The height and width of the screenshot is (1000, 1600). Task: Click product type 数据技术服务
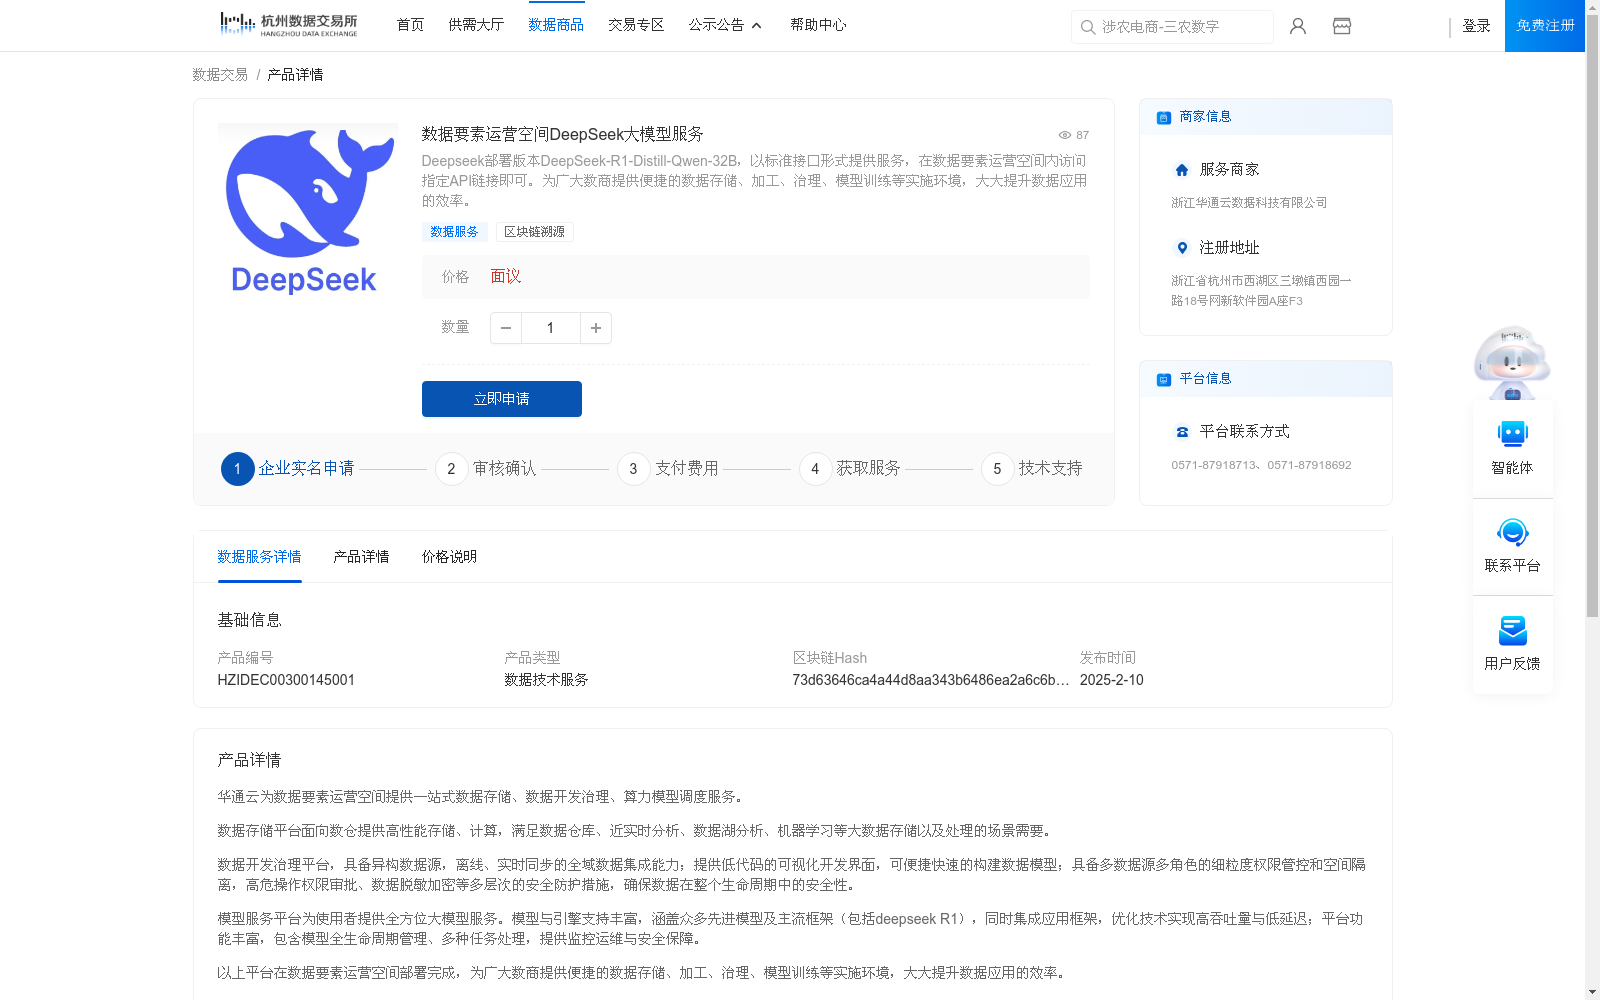coord(546,680)
